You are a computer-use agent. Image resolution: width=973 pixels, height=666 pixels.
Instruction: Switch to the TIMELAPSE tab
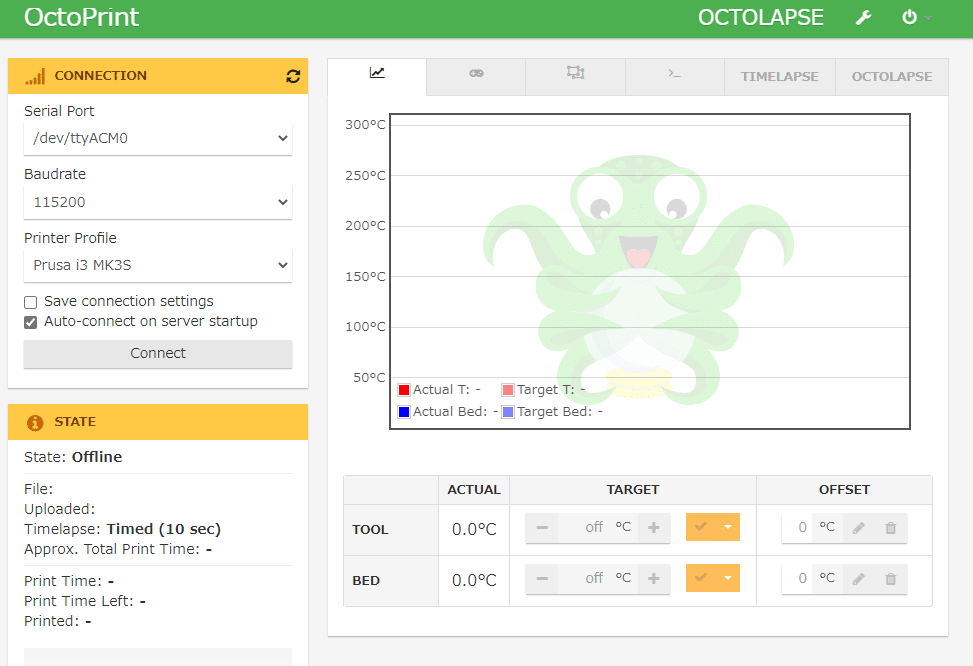click(779, 75)
